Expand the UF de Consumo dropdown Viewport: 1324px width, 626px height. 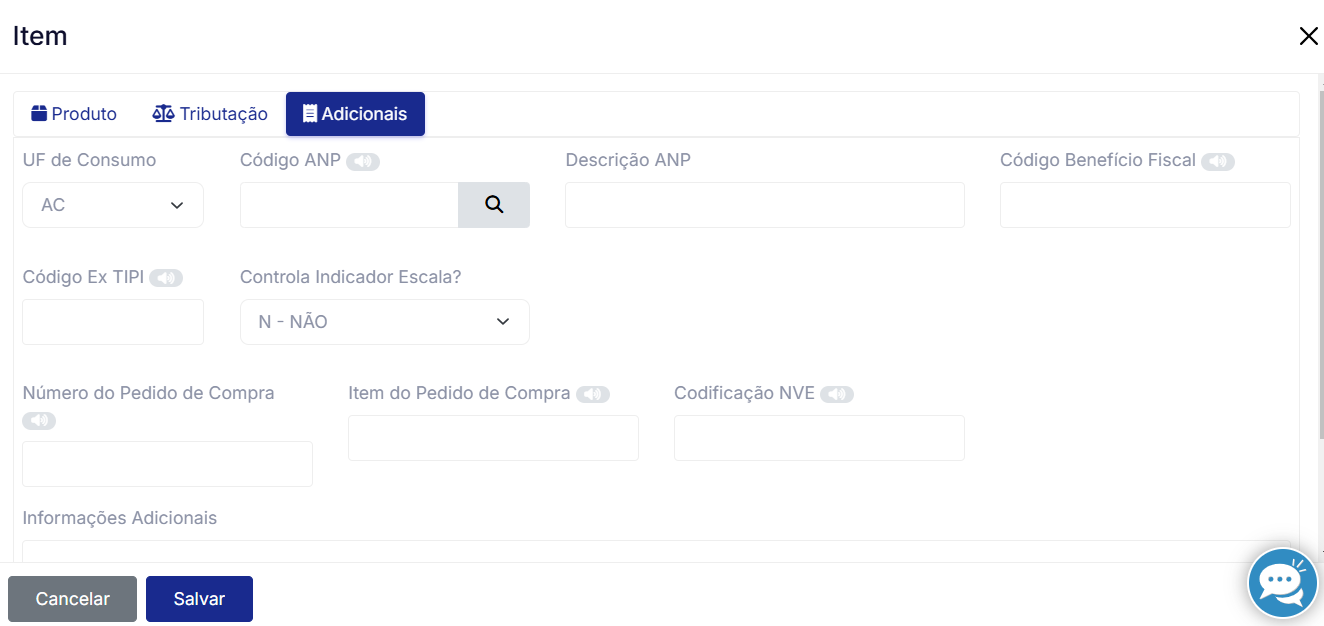point(113,205)
